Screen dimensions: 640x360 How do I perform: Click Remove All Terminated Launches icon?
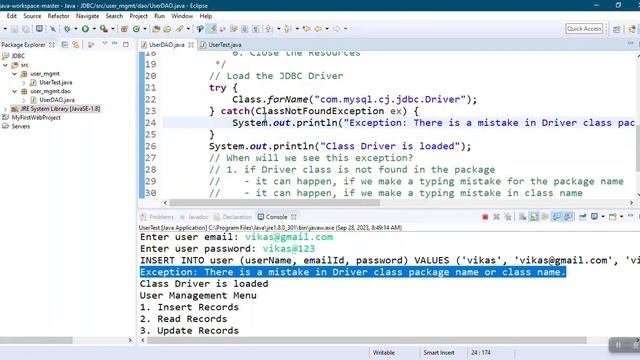(508, 217)
